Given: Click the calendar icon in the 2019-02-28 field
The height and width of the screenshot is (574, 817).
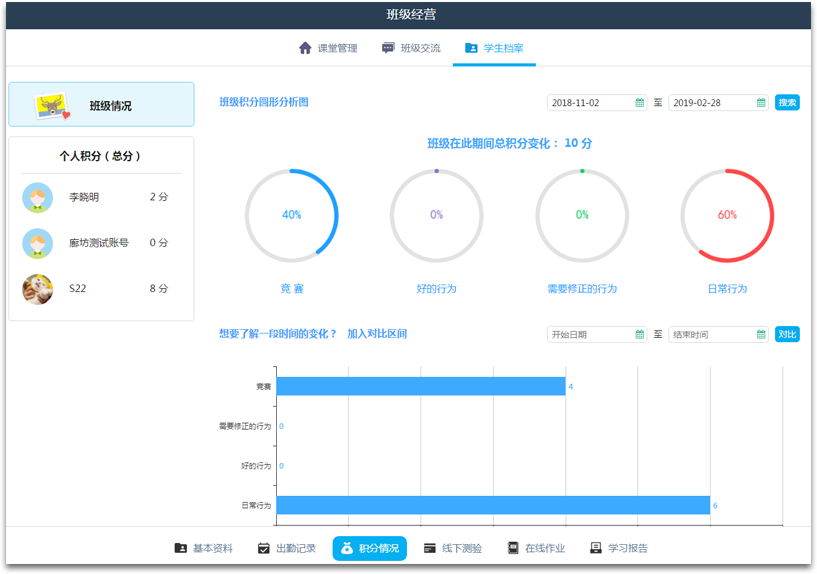Looking at the screenshot, I should point(761,102).
